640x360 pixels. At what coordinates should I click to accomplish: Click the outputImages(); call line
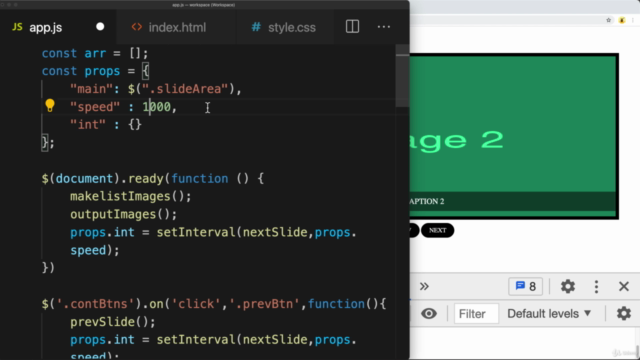click(124, 214)
